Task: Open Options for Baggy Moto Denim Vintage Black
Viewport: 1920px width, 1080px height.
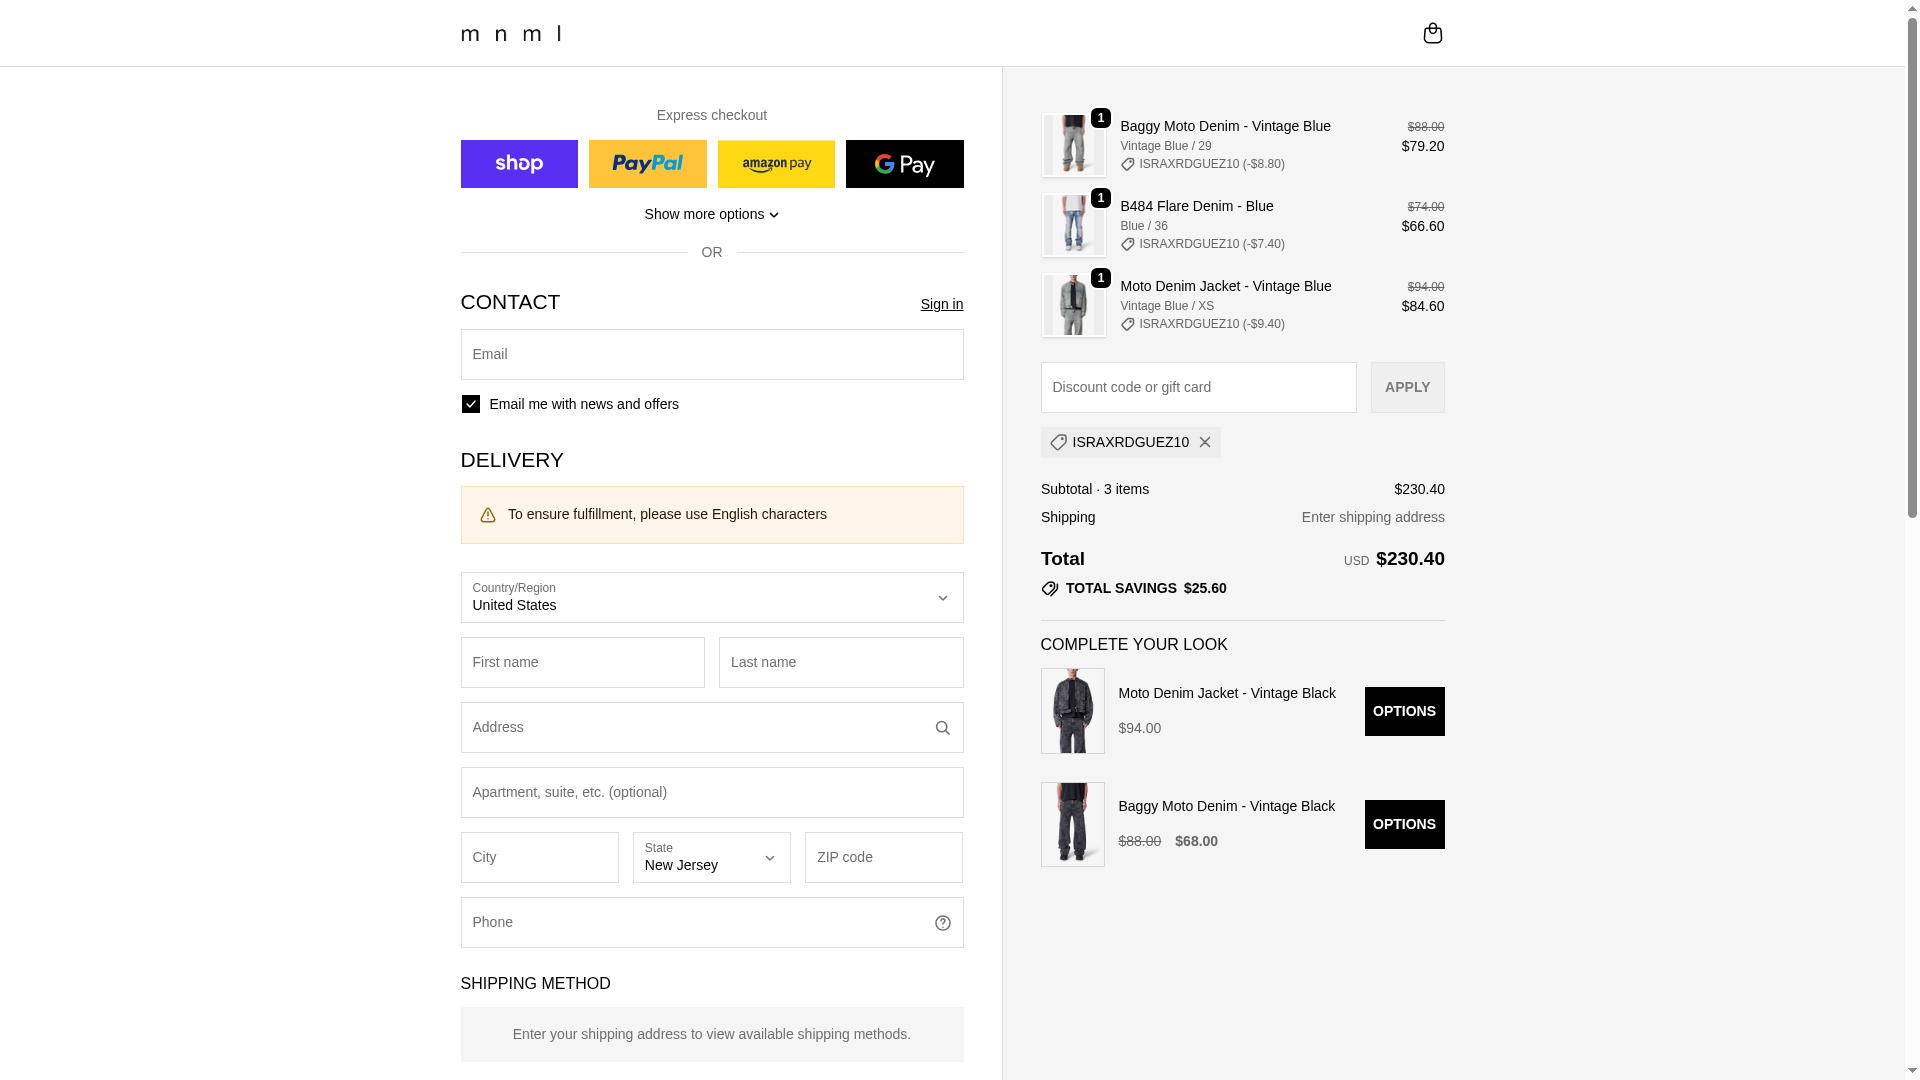Action: pos(1404,824)
